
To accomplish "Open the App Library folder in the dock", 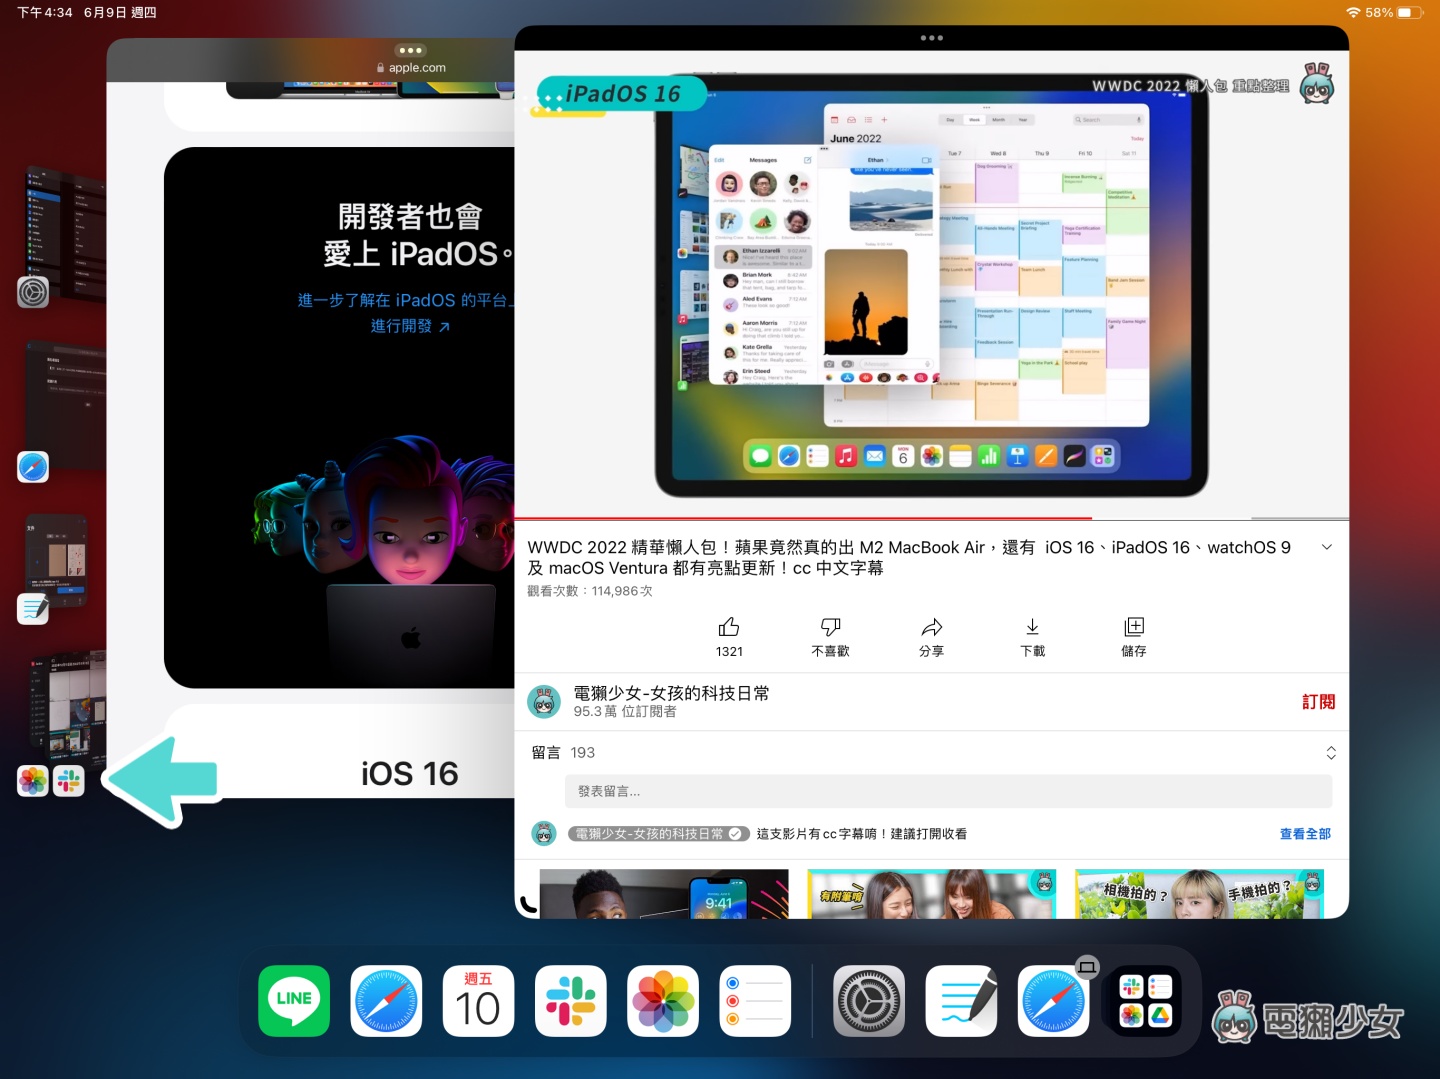I will coord(1146,1001).
